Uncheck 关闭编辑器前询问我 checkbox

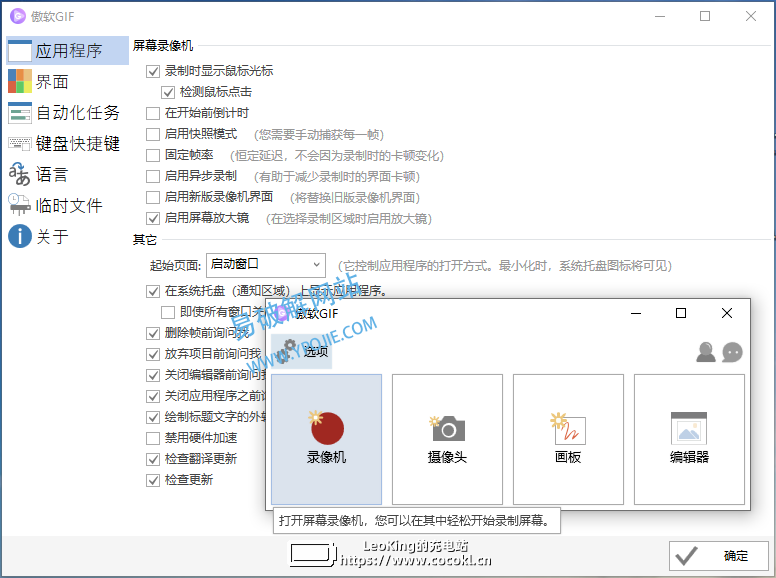(153, 375)
